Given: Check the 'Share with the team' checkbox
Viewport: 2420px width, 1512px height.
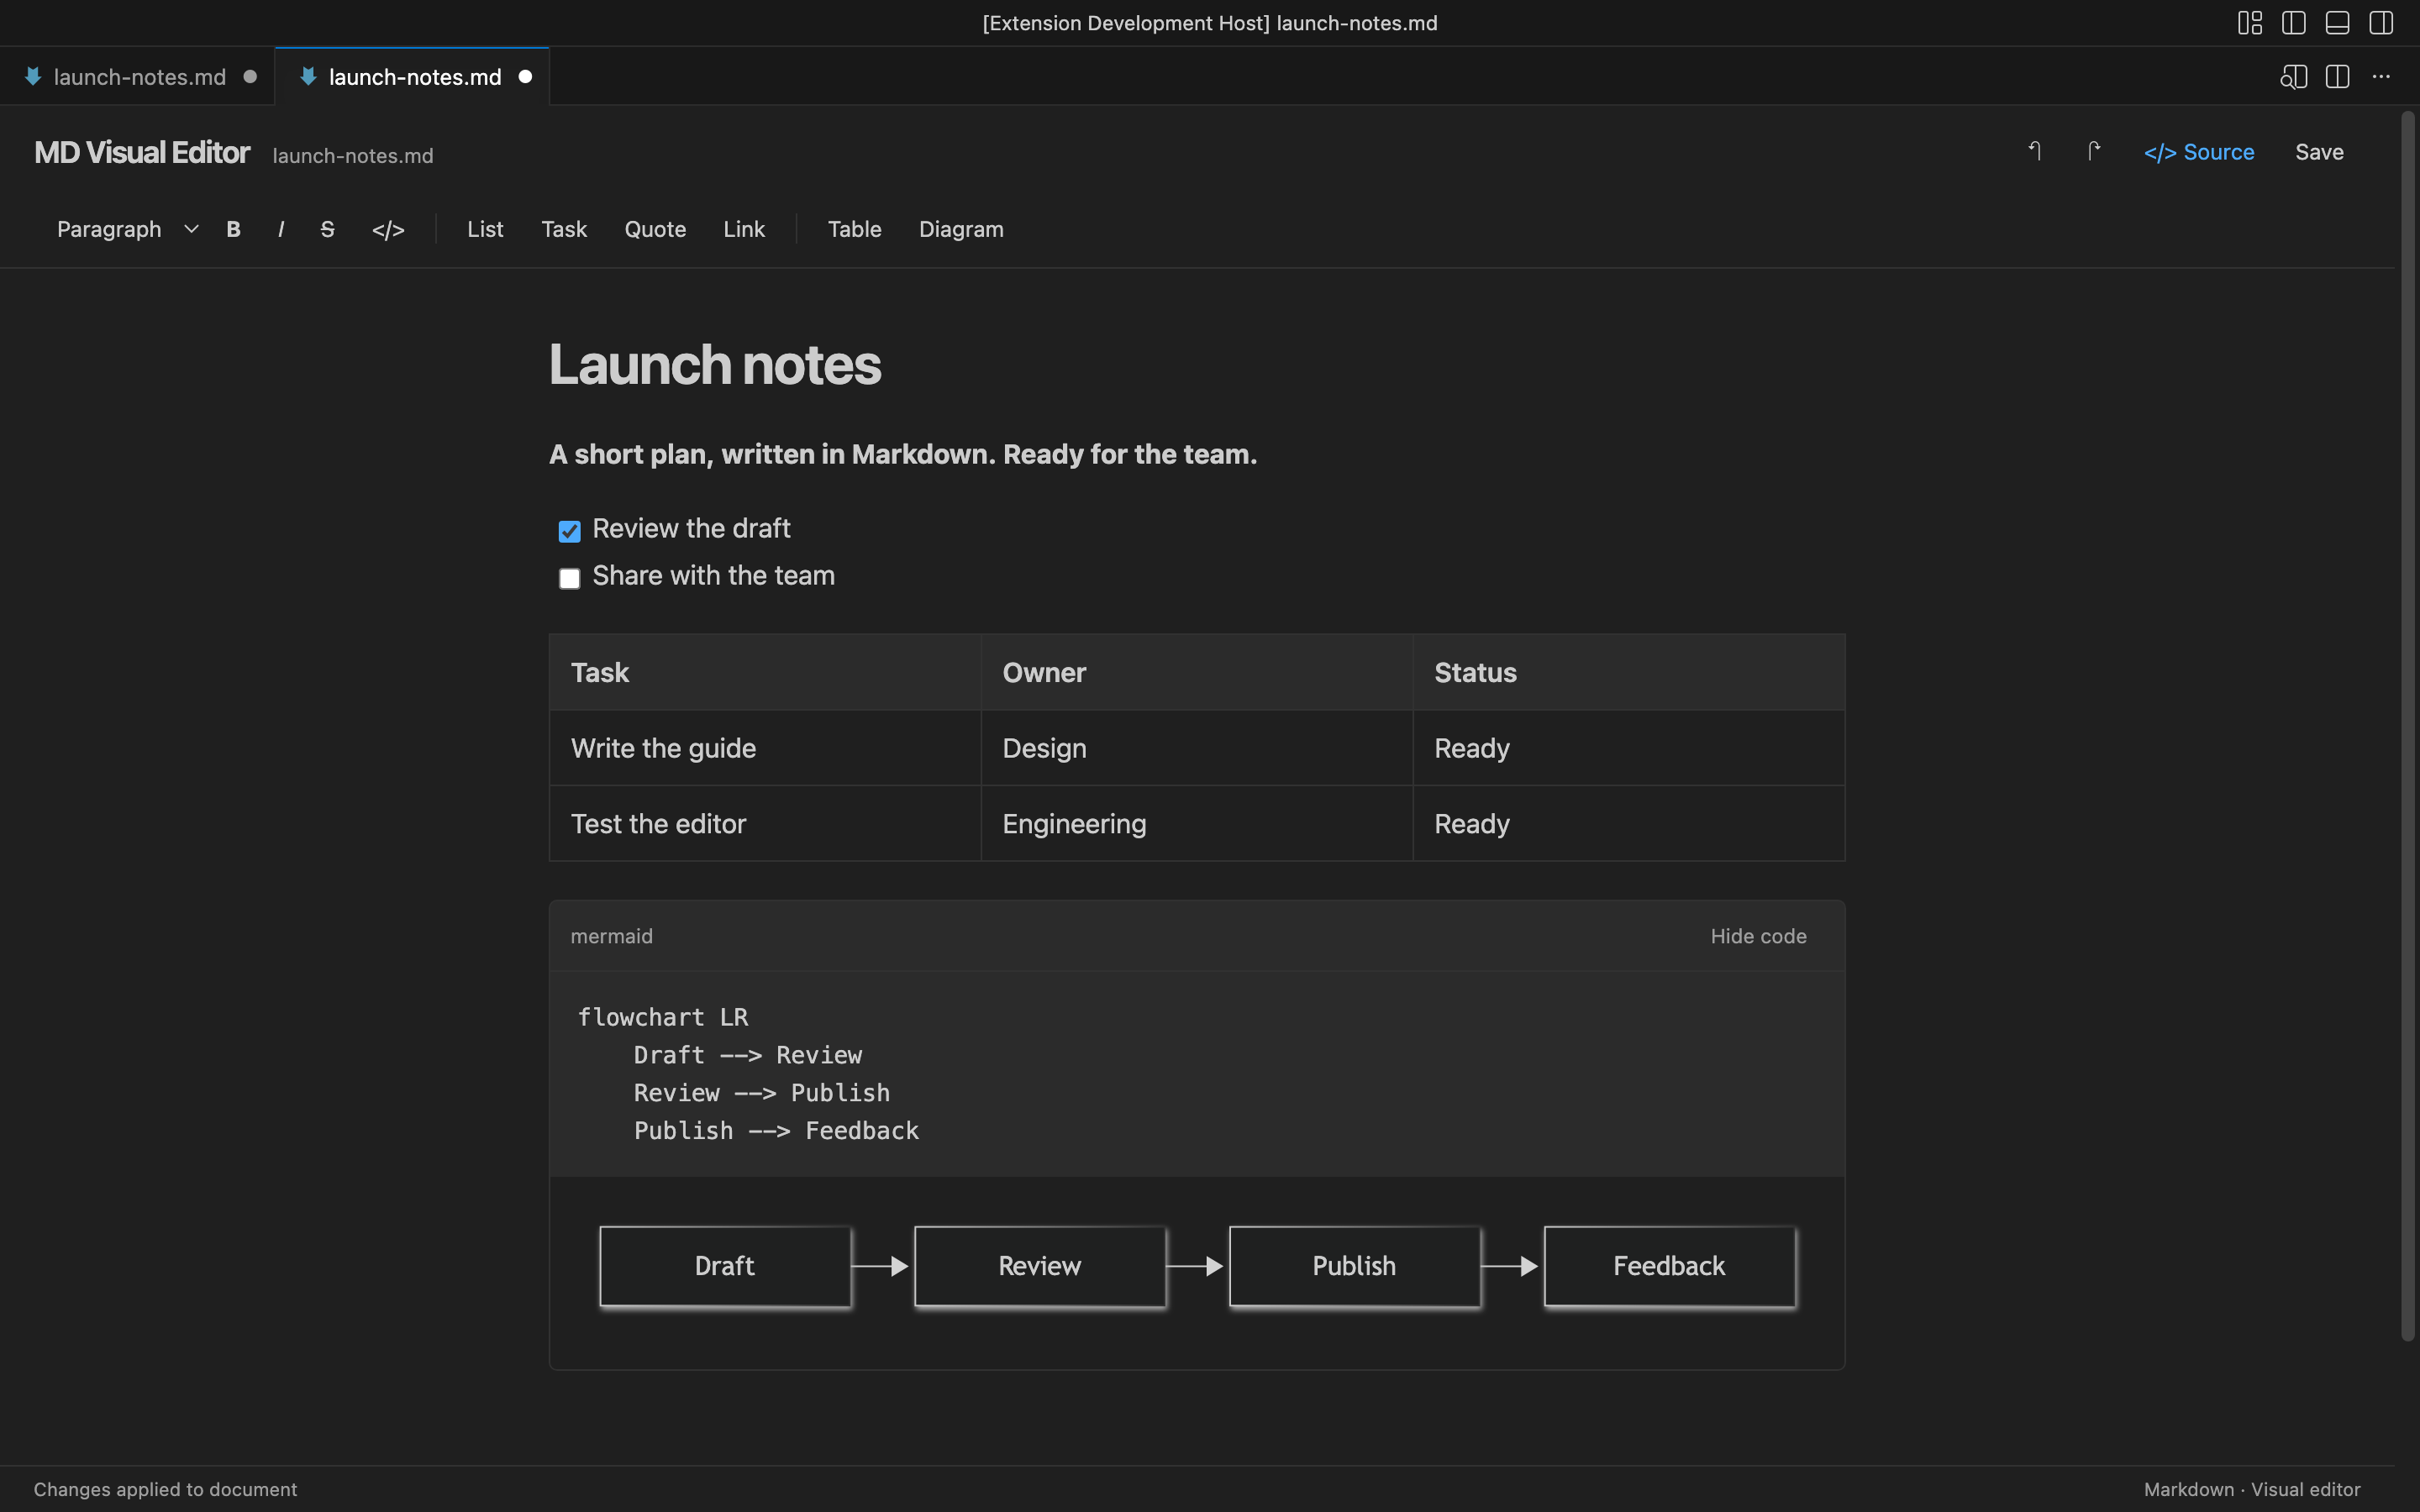Looking at the screenshot, I should [569, 579].
